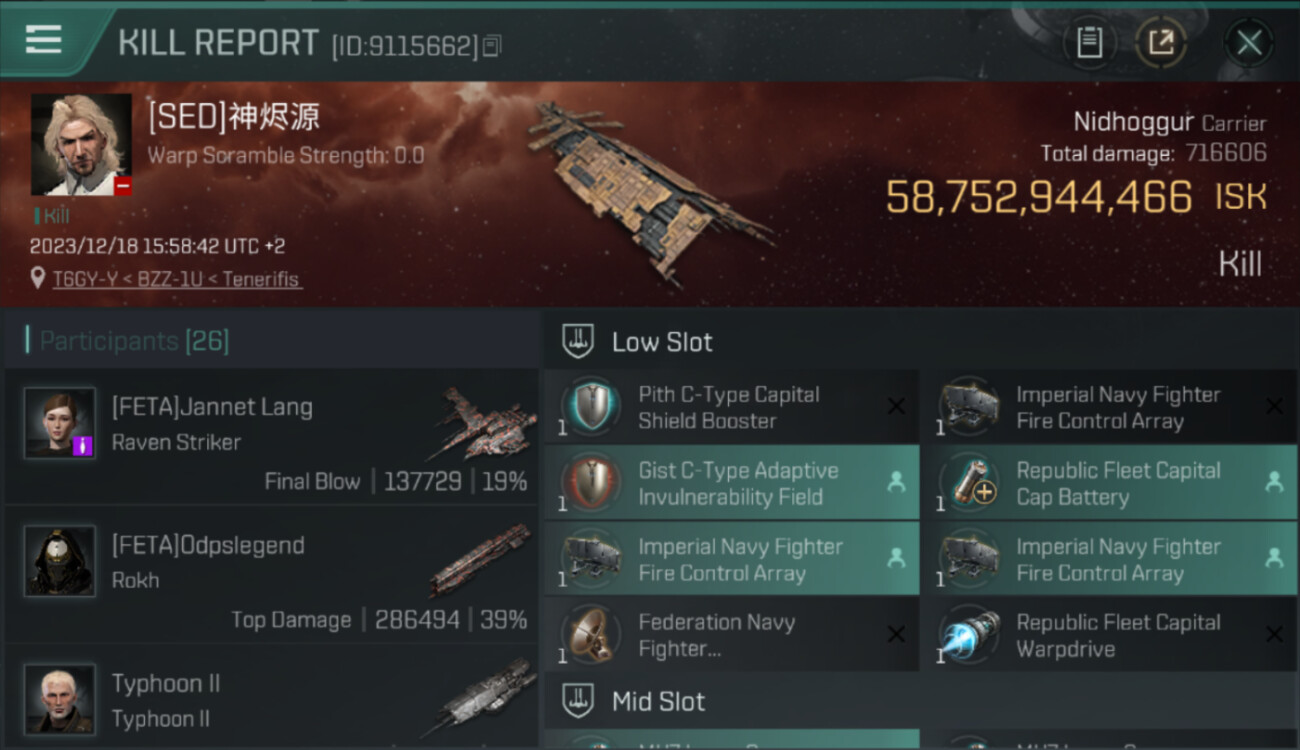Expand the Mid Slot section header

point(920,701)
